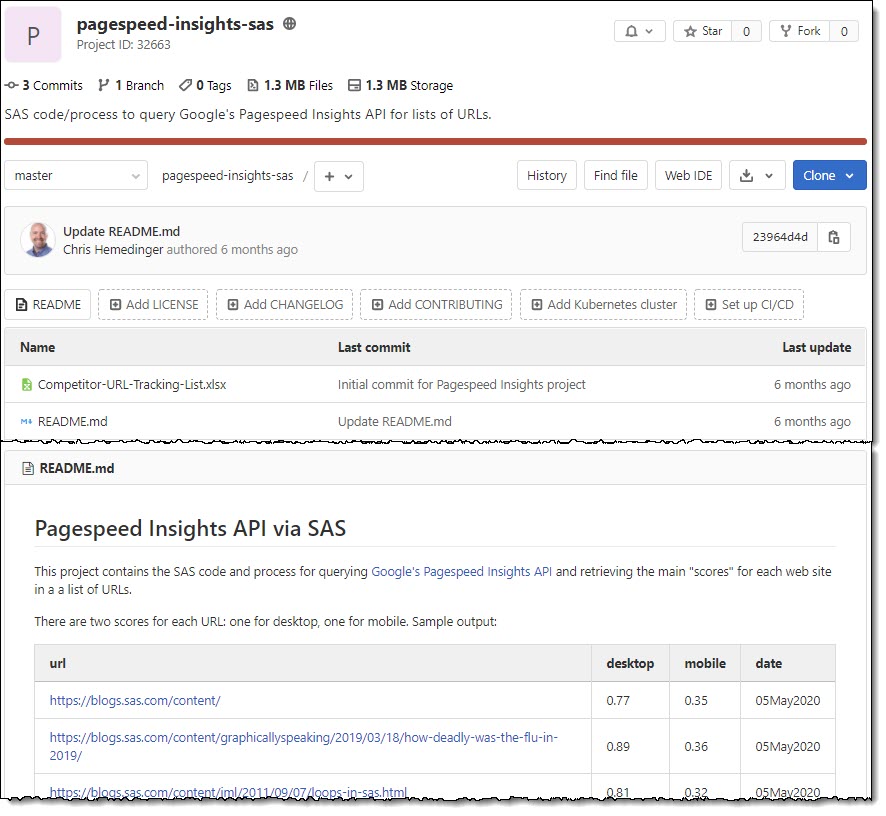
Task: Copy the commit SHA to clipboard
Action: pyautogui.click(x=833, y=237)
